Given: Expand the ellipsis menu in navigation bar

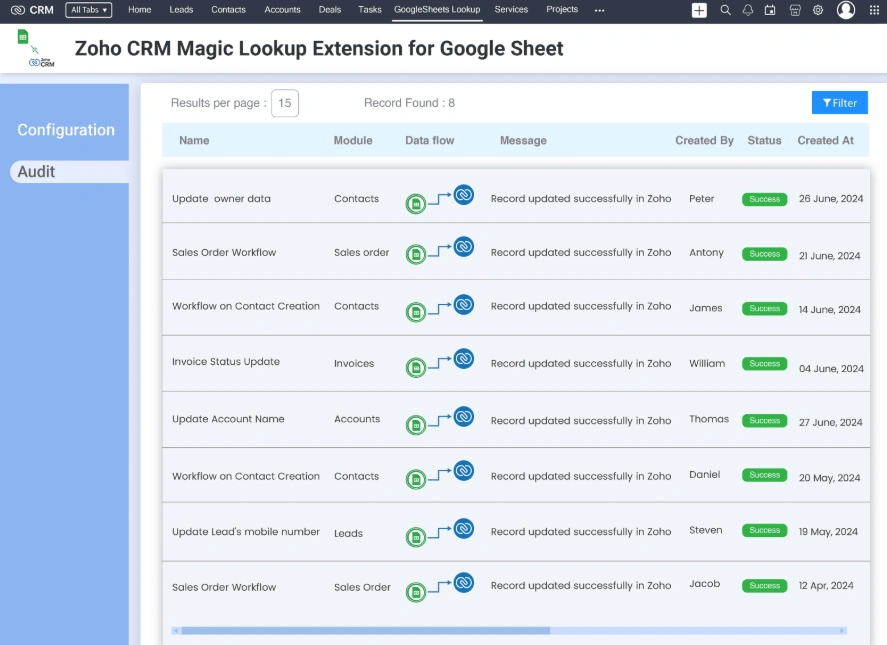Looking at the screenshot, I should [599, 11].
